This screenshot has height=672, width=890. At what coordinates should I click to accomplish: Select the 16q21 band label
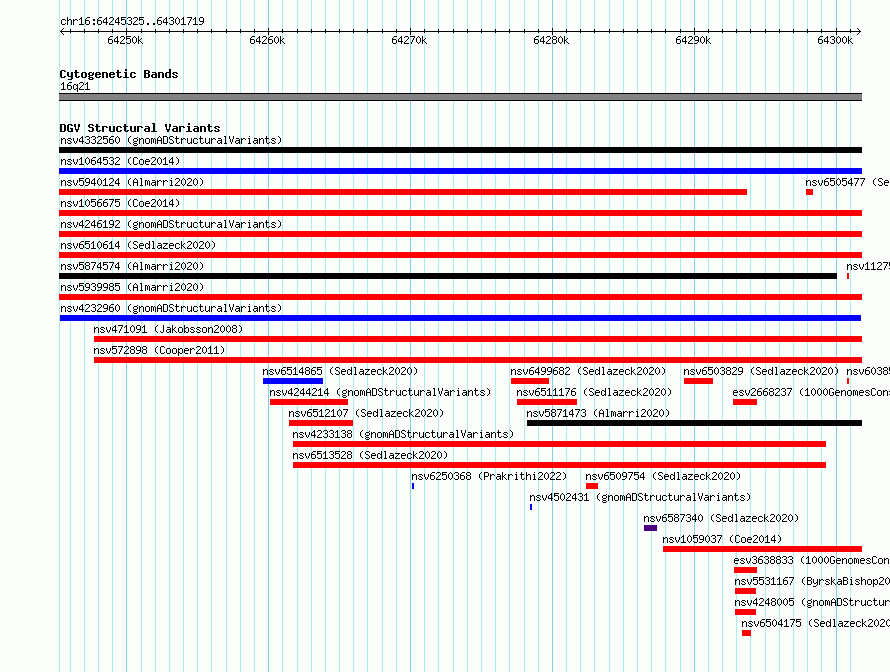coord(75,86)
